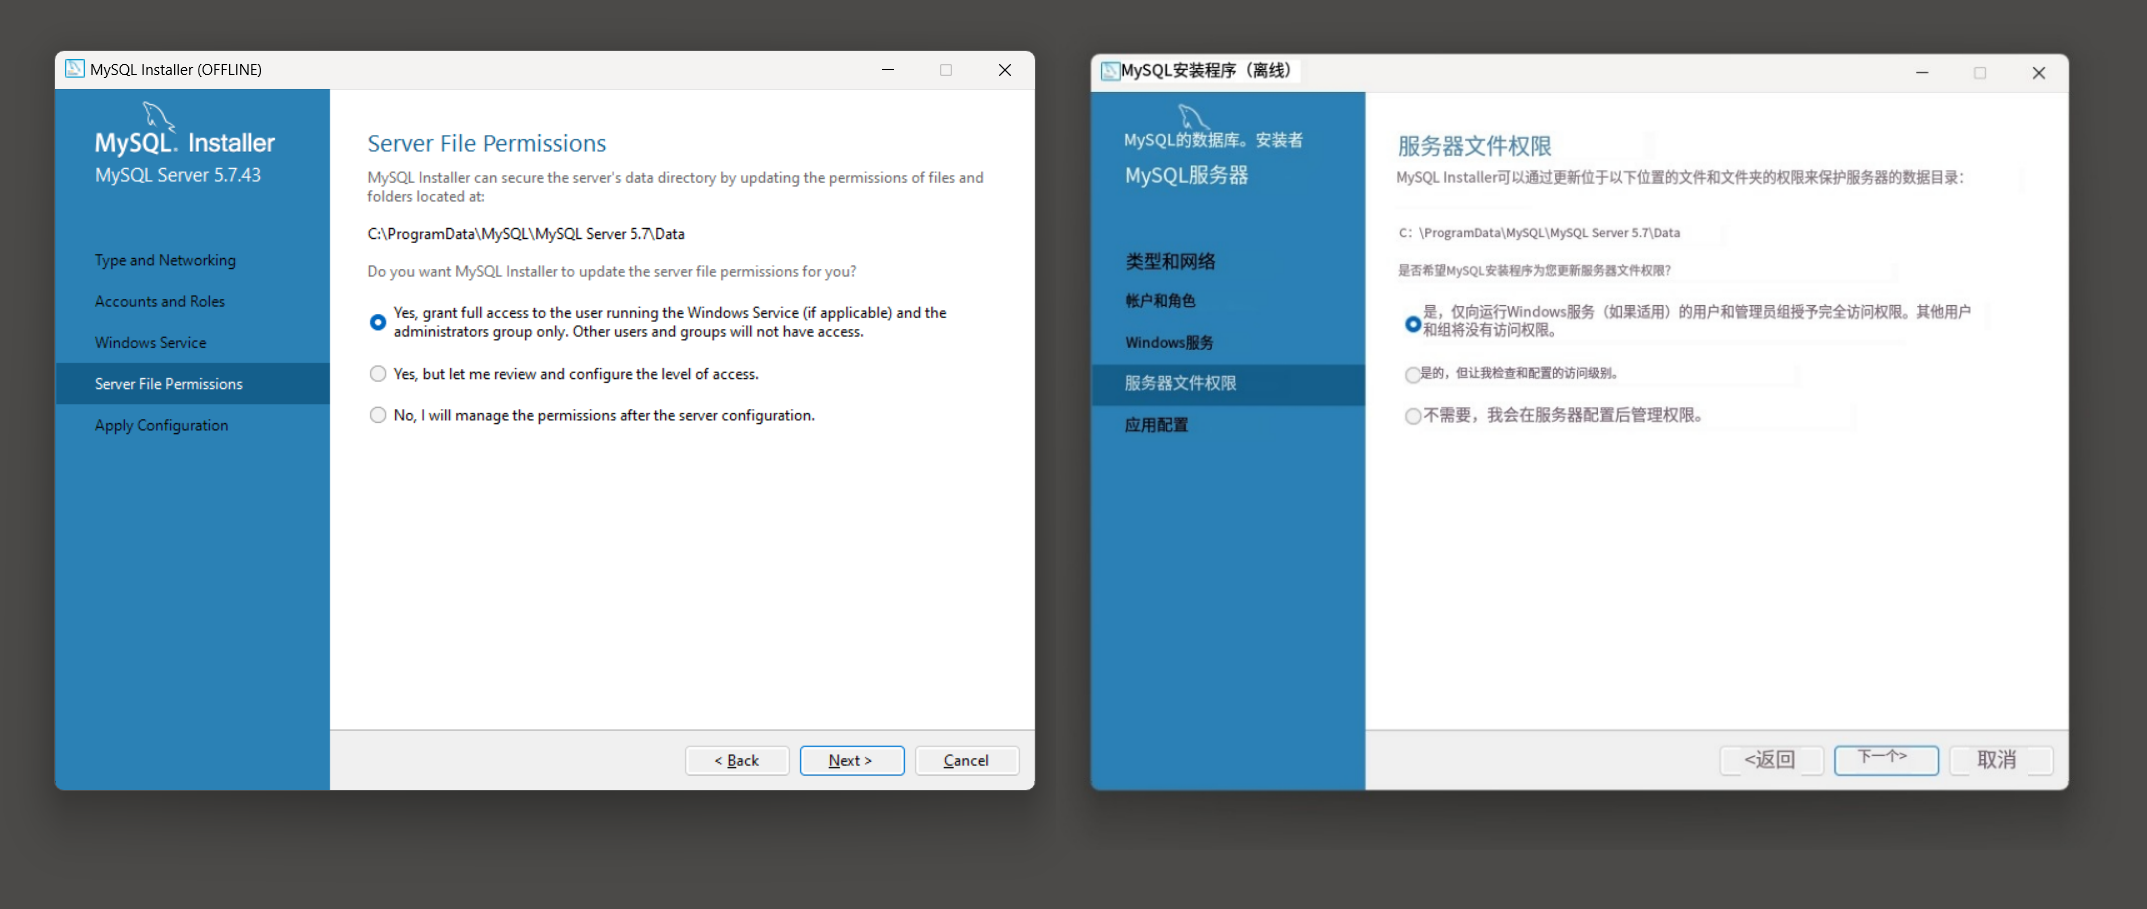Click the Cancel button in English installer

967,760
